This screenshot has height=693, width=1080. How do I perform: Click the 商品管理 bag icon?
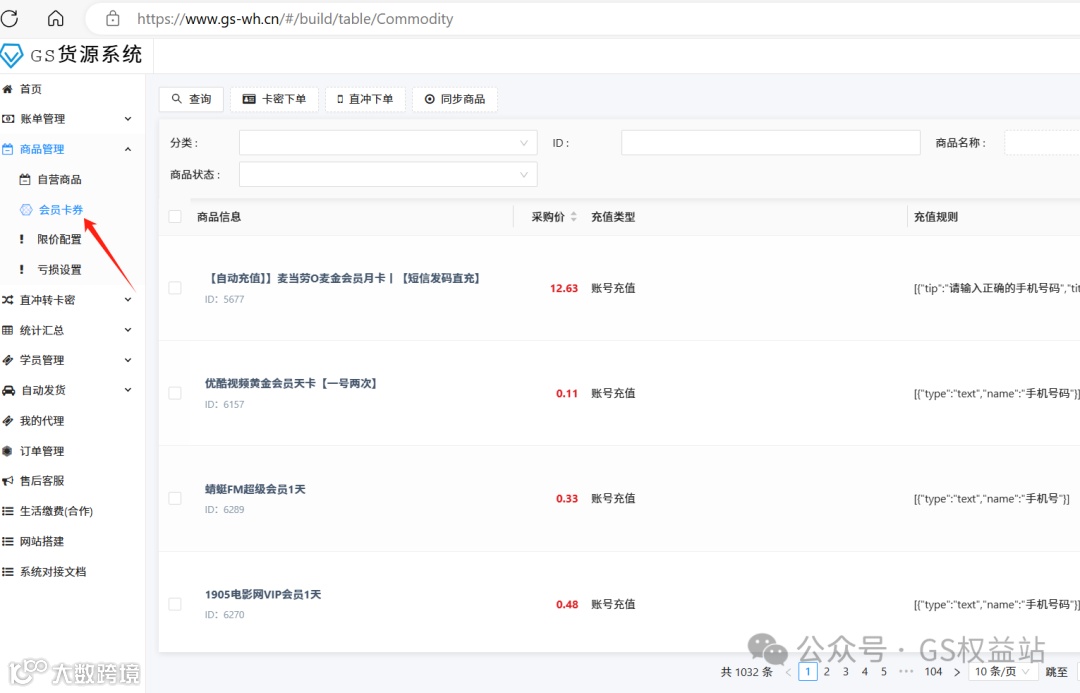(x=8, y=149)
